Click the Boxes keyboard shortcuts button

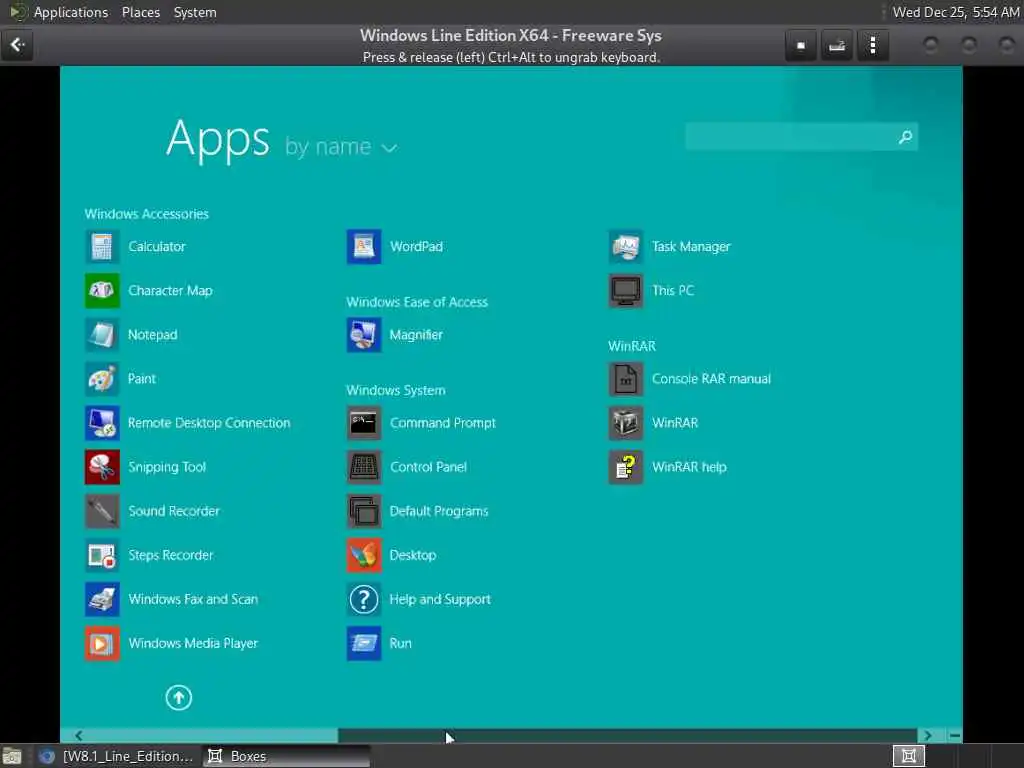tap(837, 45)
